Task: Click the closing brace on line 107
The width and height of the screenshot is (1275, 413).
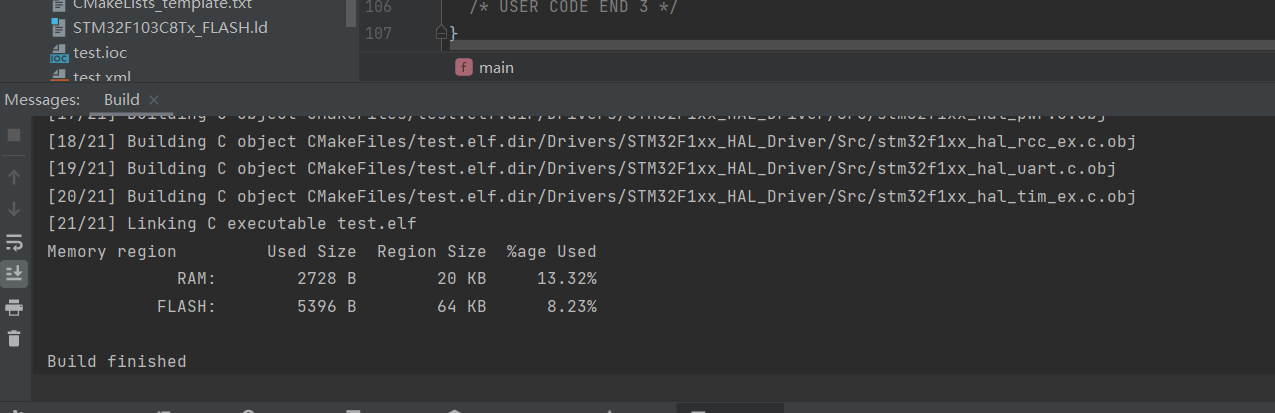Action: 453,34
